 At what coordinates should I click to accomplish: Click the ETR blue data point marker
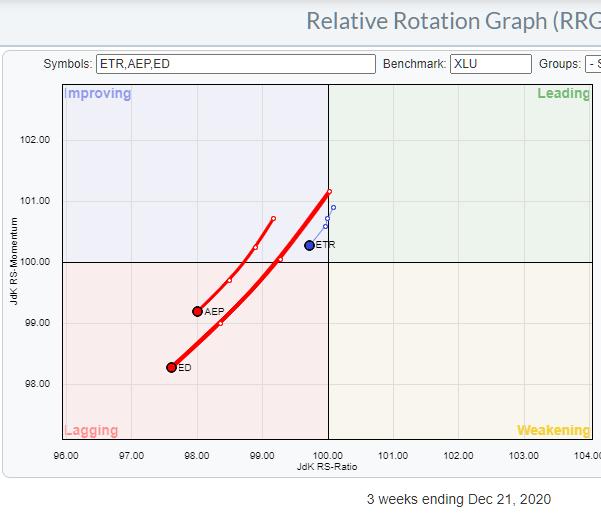pyautogui.click(x=310, y=245)
